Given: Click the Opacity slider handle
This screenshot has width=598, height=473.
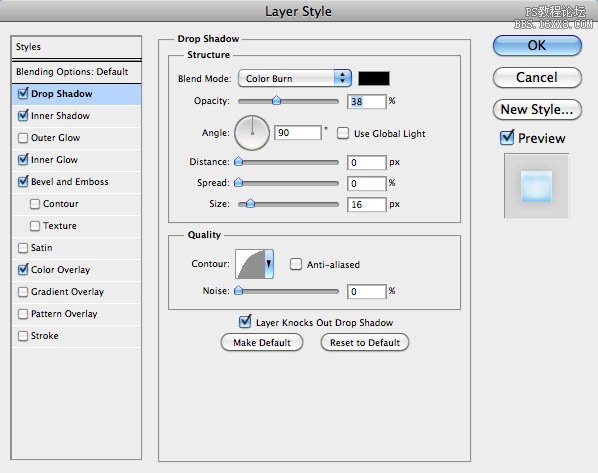Looking at the screenshot, I should 276,100.
